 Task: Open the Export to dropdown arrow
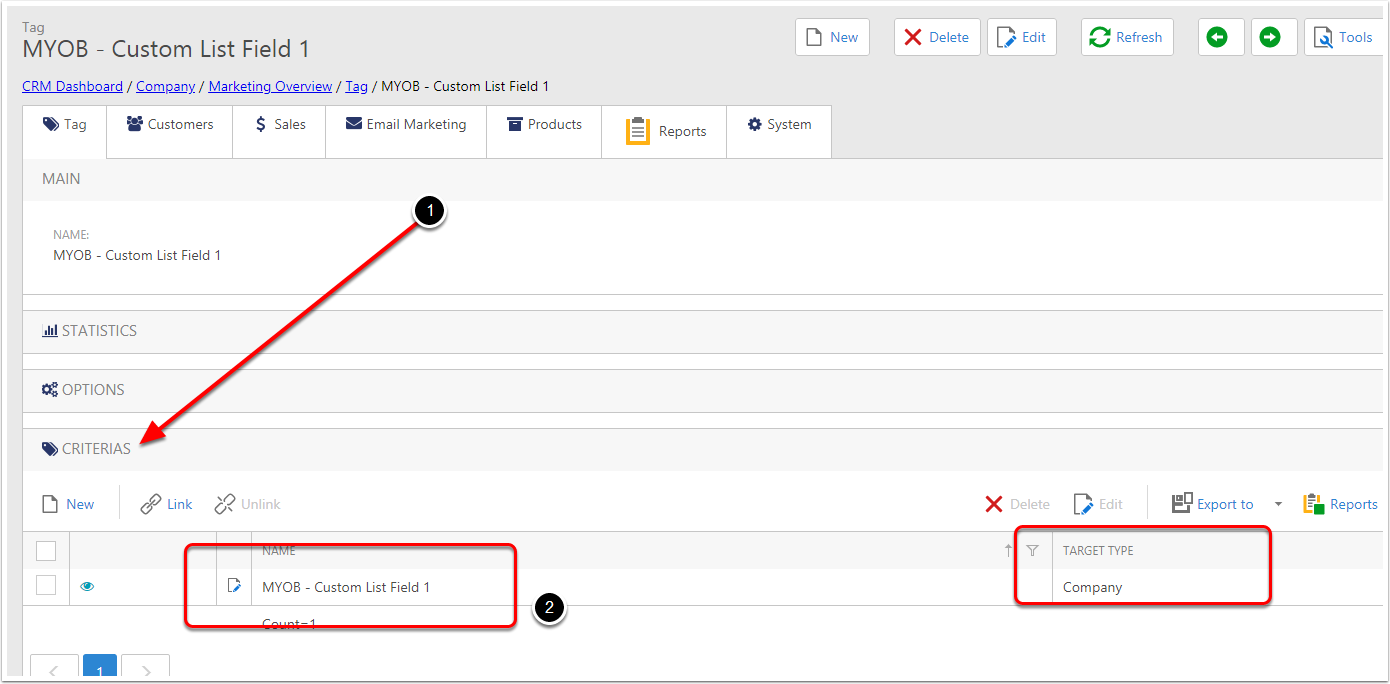tap(1278, 504)
